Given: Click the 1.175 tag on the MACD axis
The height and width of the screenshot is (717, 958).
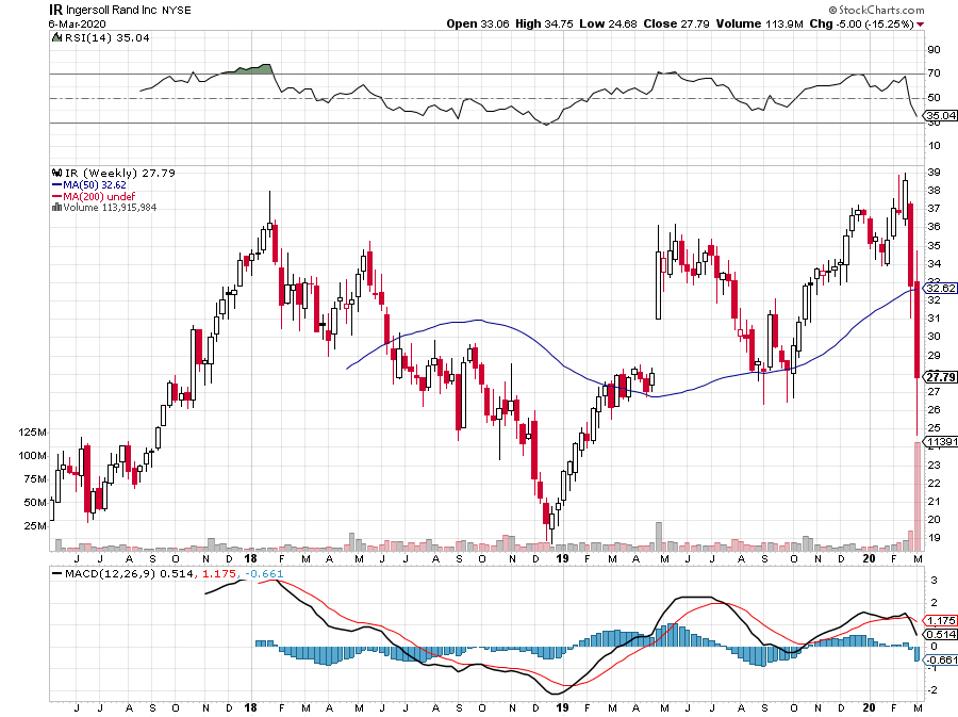Looking at the screenshot, I should pos(942,621).
